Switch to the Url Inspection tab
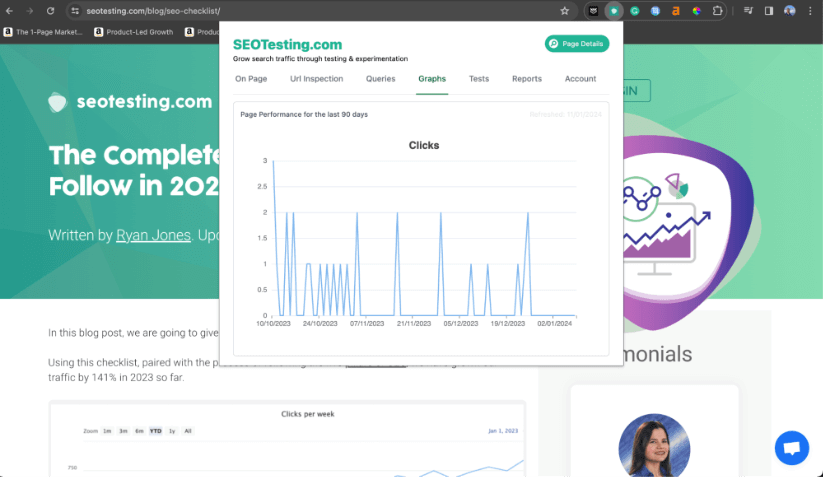The height and width of the screenshot is (477, 823). pyautogui.click(x=316, y=79)
